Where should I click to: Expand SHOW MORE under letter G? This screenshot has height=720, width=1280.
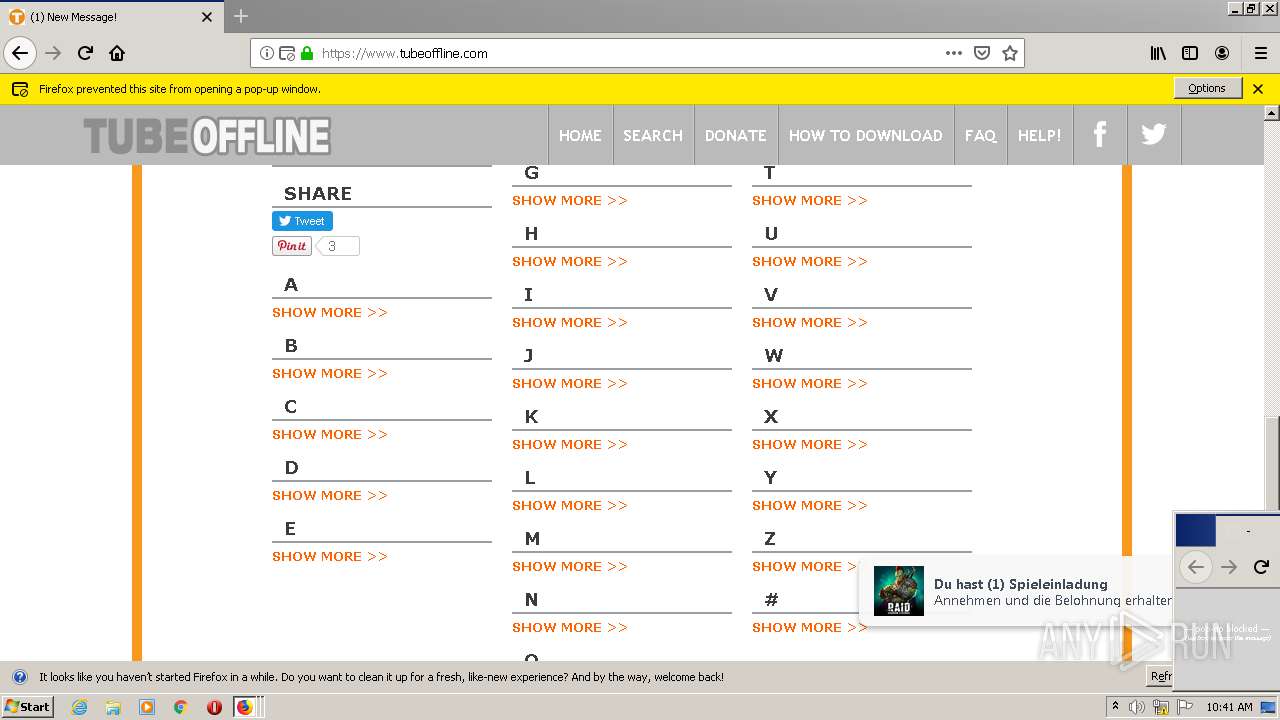click(x=570, y=200)
